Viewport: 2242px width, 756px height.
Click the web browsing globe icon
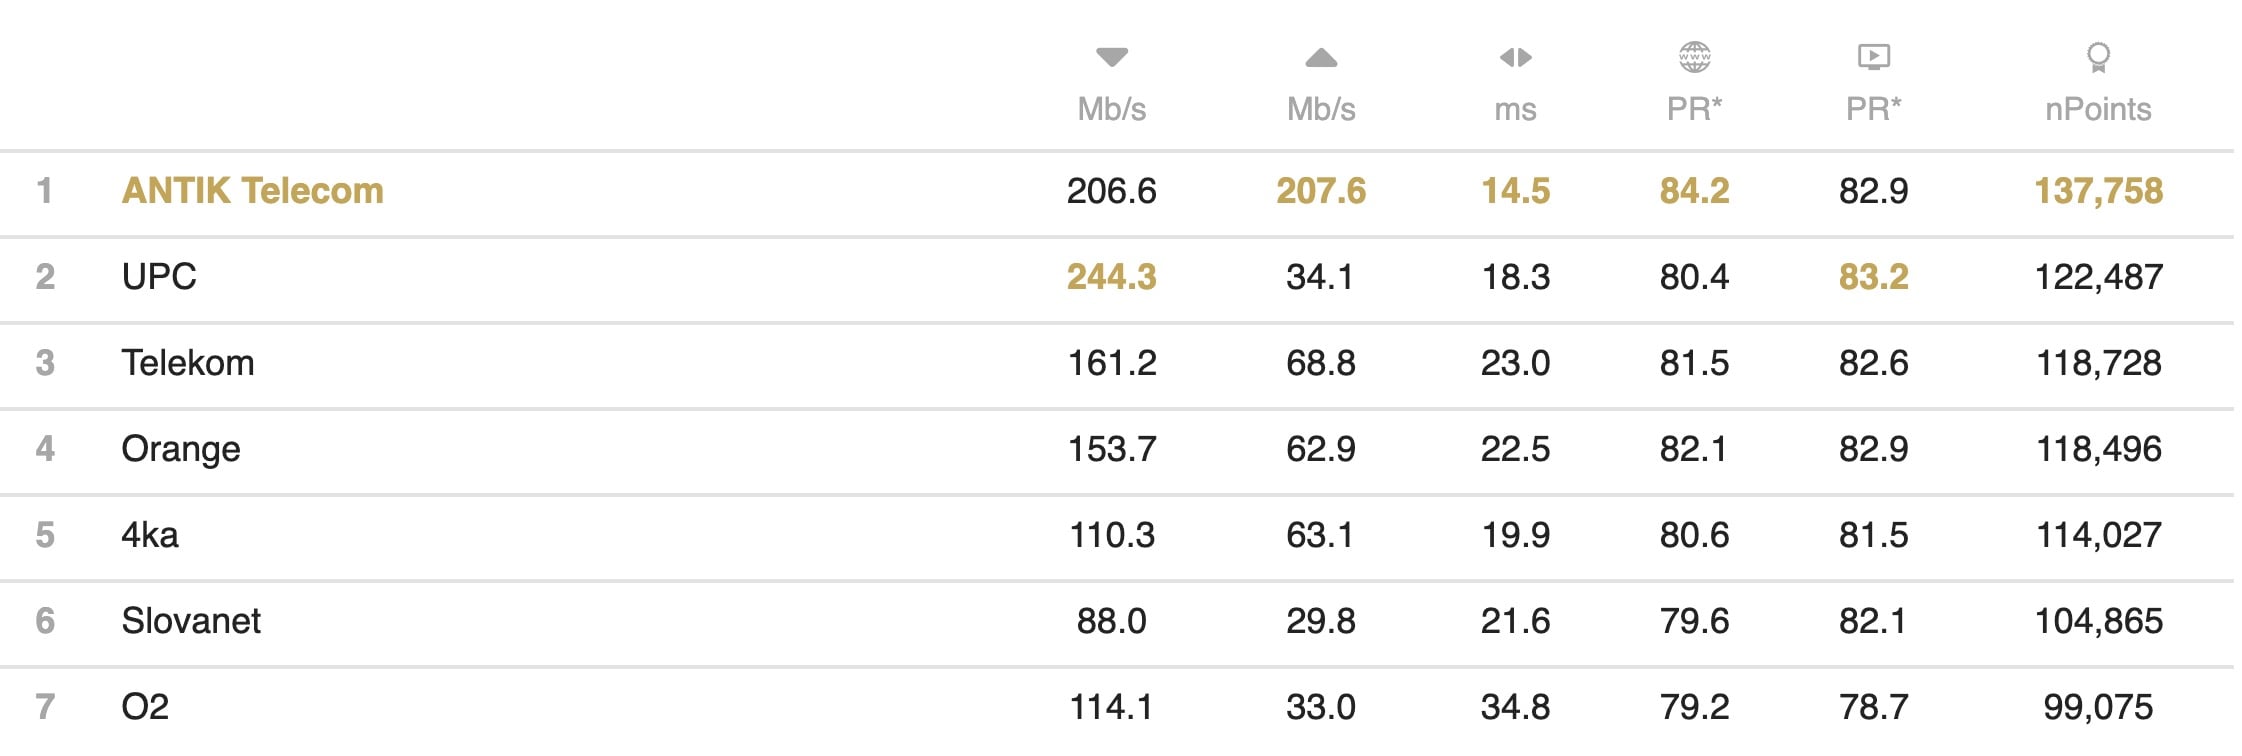point(1694,57)
